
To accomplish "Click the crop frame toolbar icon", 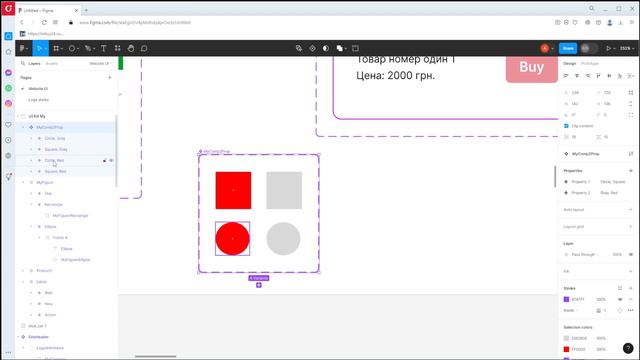I will click(x=356, y=48).
